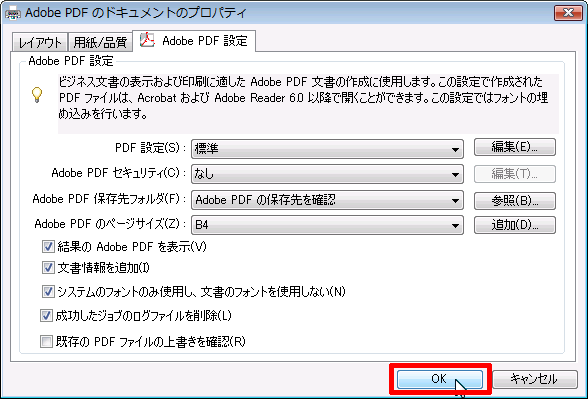Viewport: 588px width, 399px height.
Task: Open the Adobe PDF 保存先フォルダ dropdown
Action: click(x=327, y=200)
